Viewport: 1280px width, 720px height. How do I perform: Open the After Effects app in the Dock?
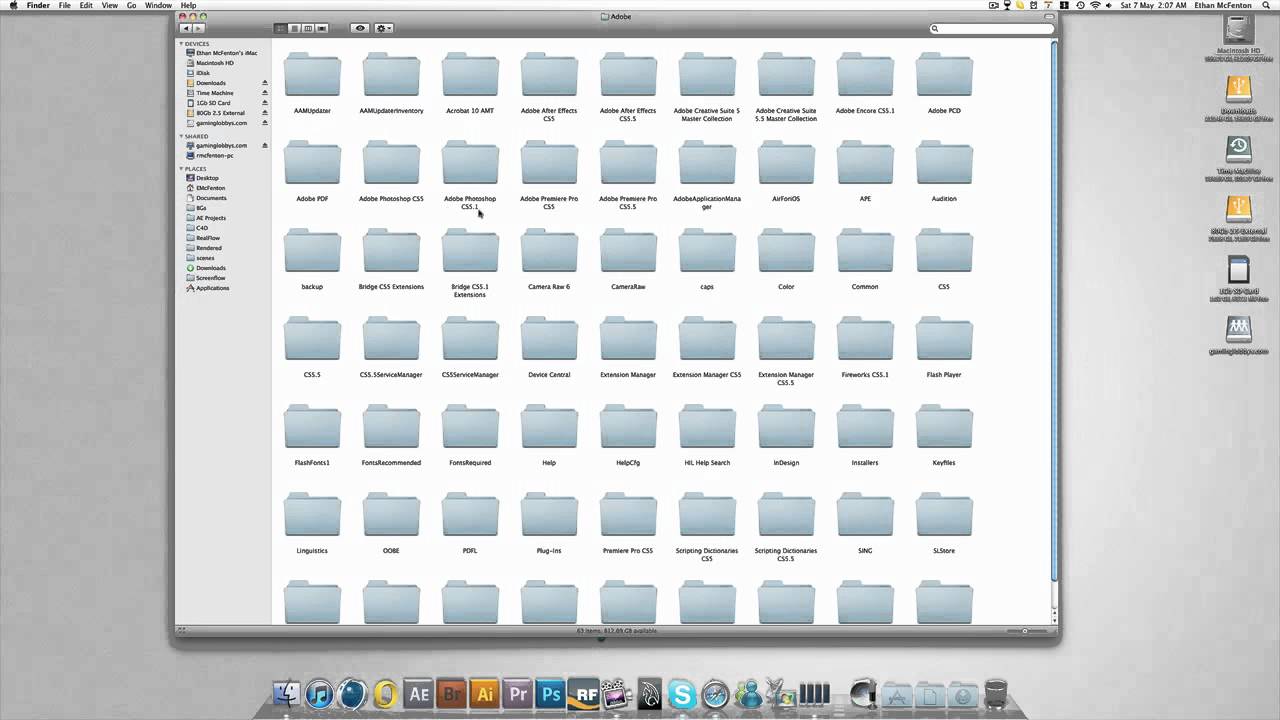pos(419,693)
